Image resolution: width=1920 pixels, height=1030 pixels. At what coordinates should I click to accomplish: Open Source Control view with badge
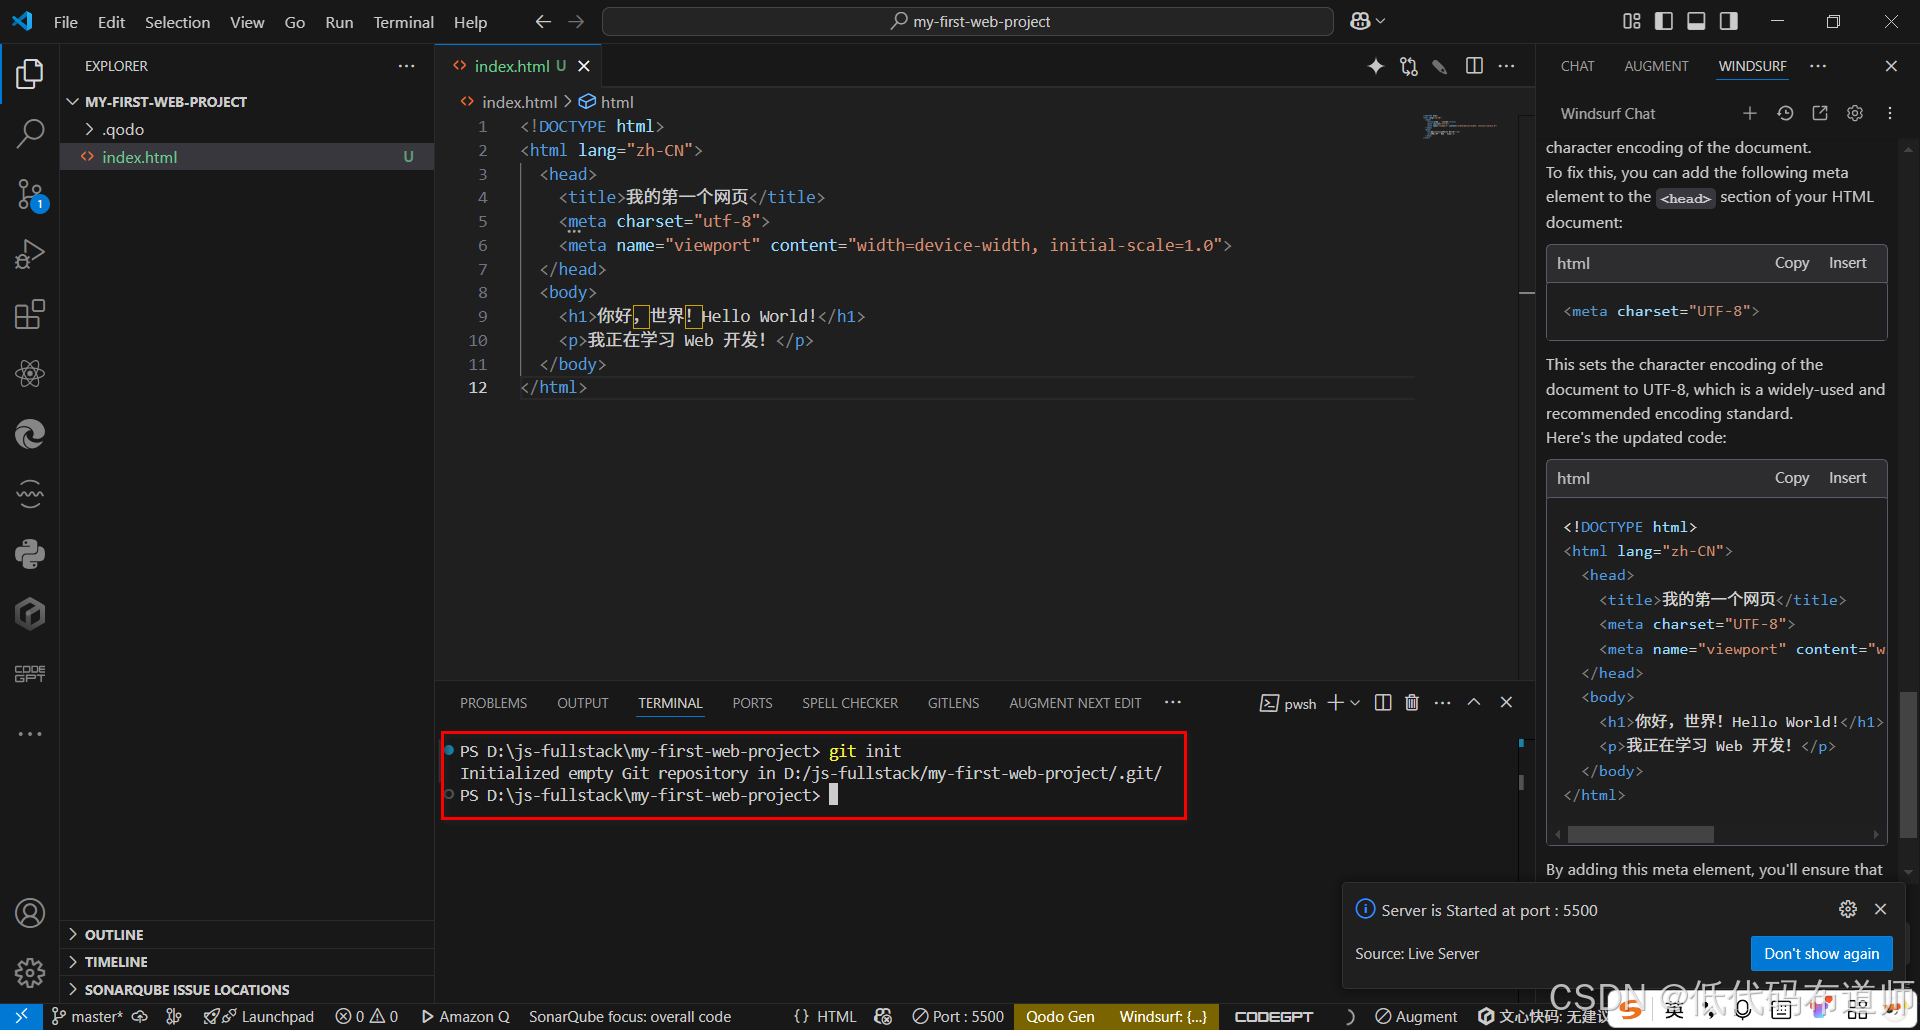click(x=30, y=194)
